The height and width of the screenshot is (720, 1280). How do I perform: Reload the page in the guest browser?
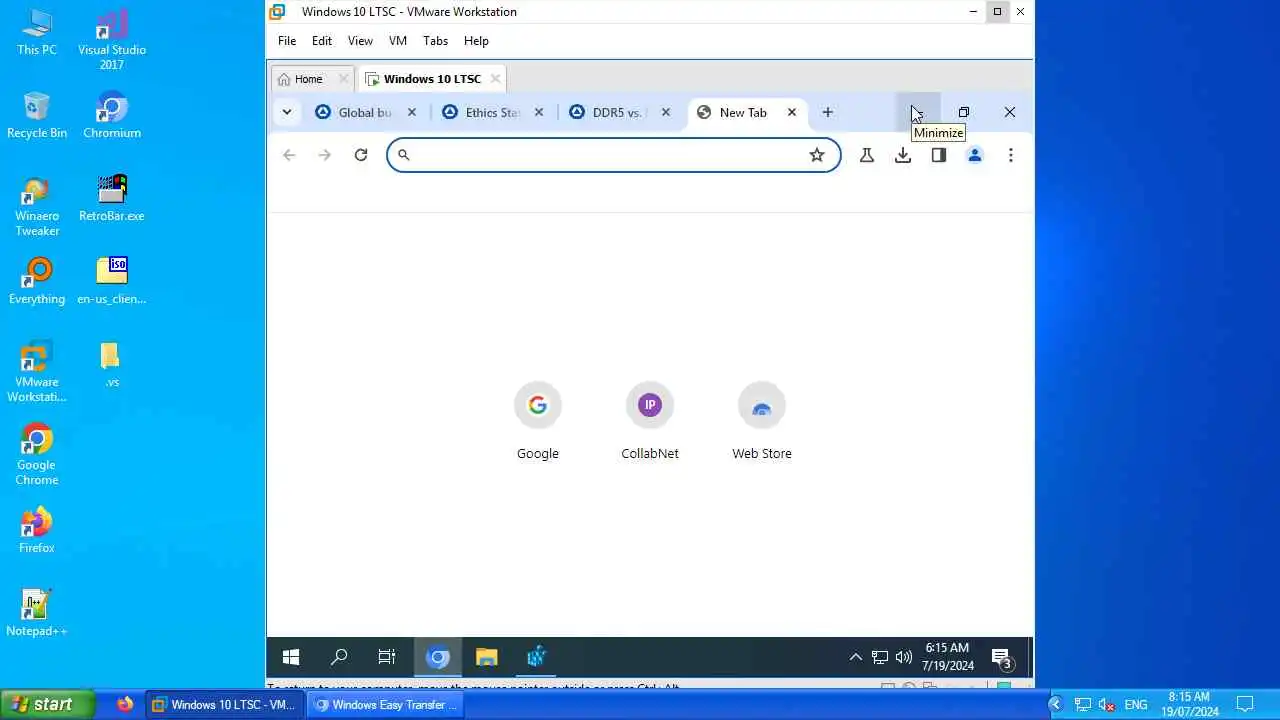361,155
